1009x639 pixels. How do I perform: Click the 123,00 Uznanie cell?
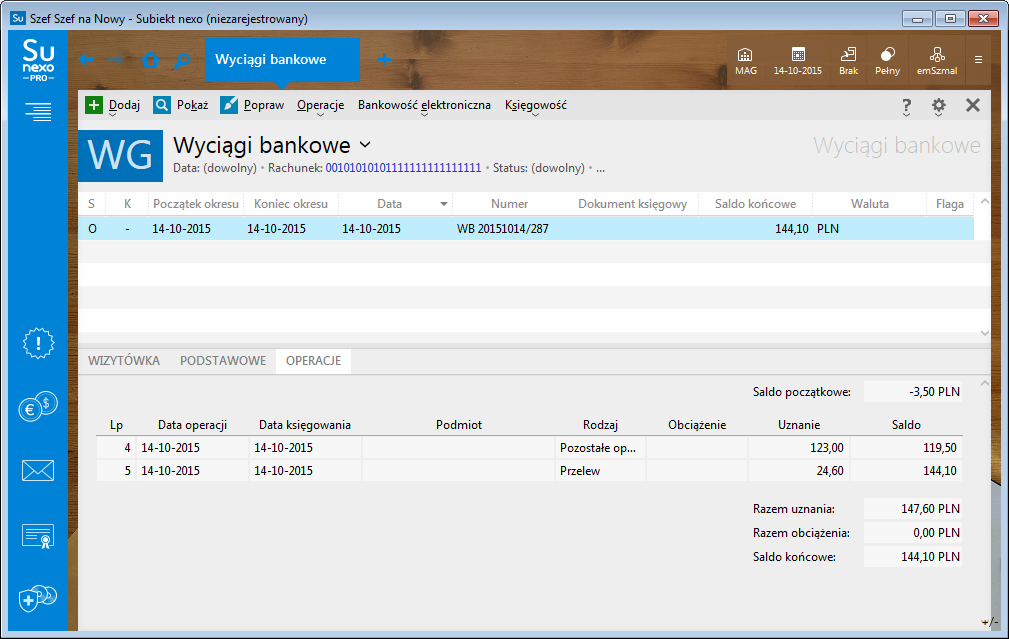click(x=799, y=448)
